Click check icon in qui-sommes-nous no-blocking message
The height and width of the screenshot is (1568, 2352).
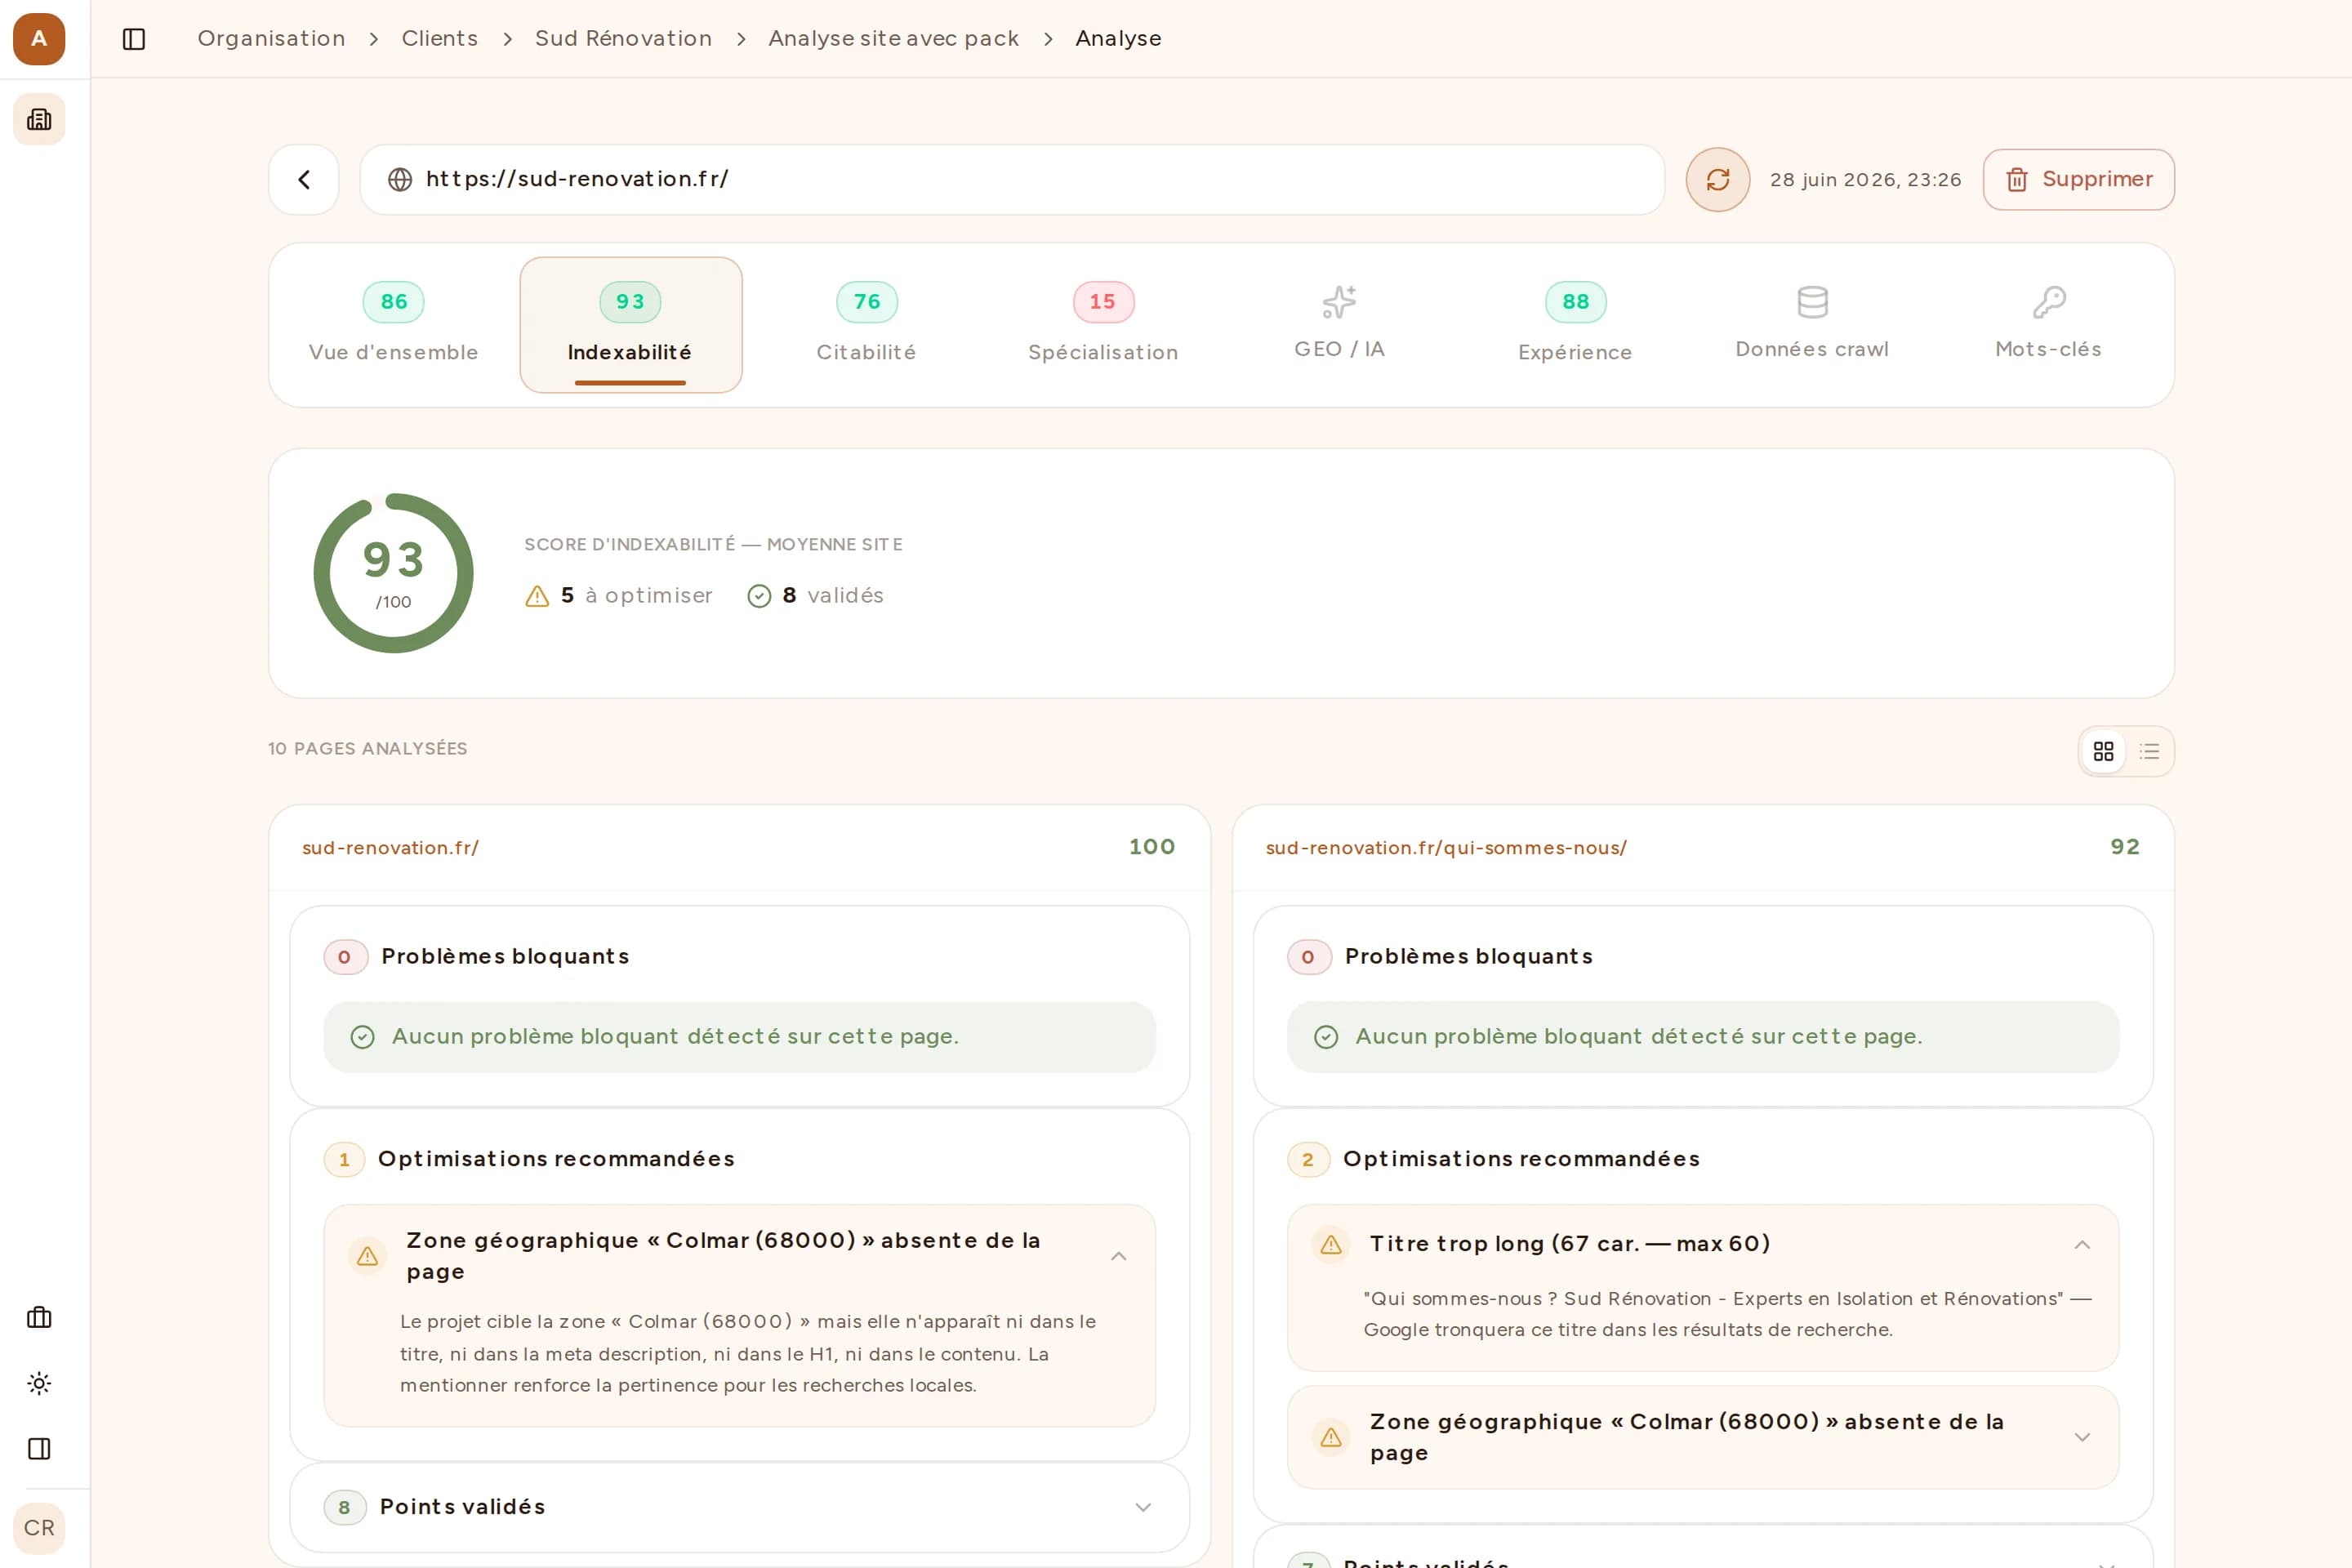(1326, 1037)
